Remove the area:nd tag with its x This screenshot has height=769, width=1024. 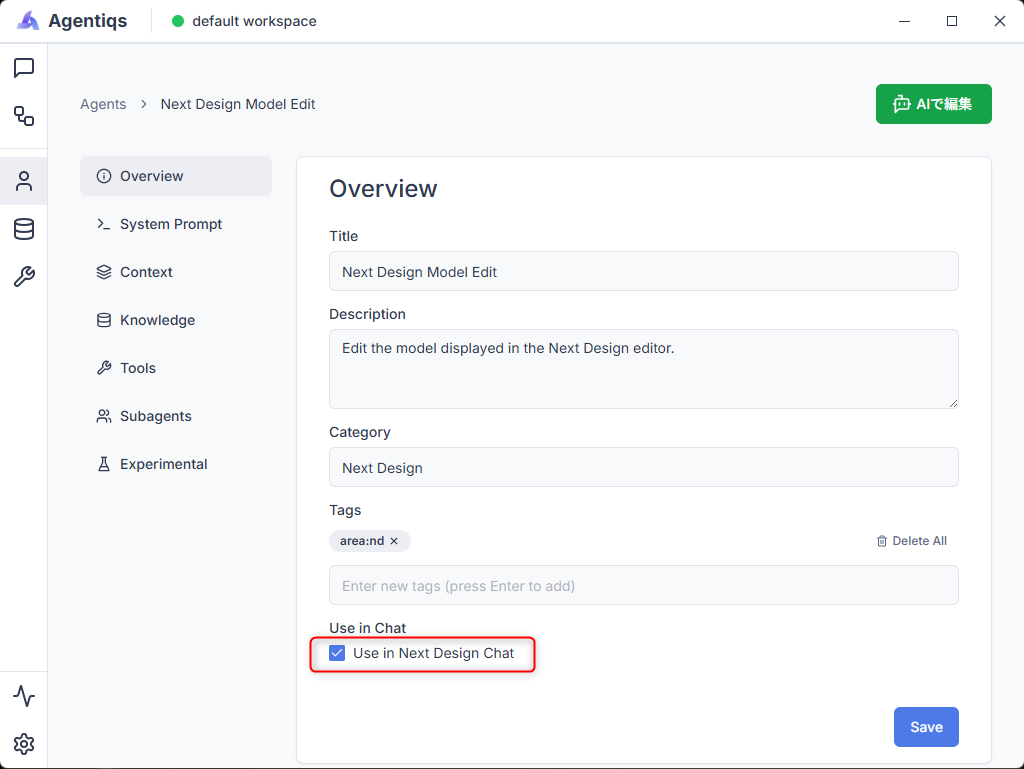tap(394, 541)
